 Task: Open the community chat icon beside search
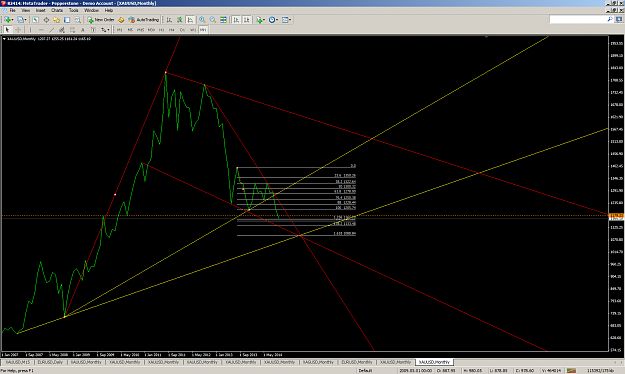point(619,19)
